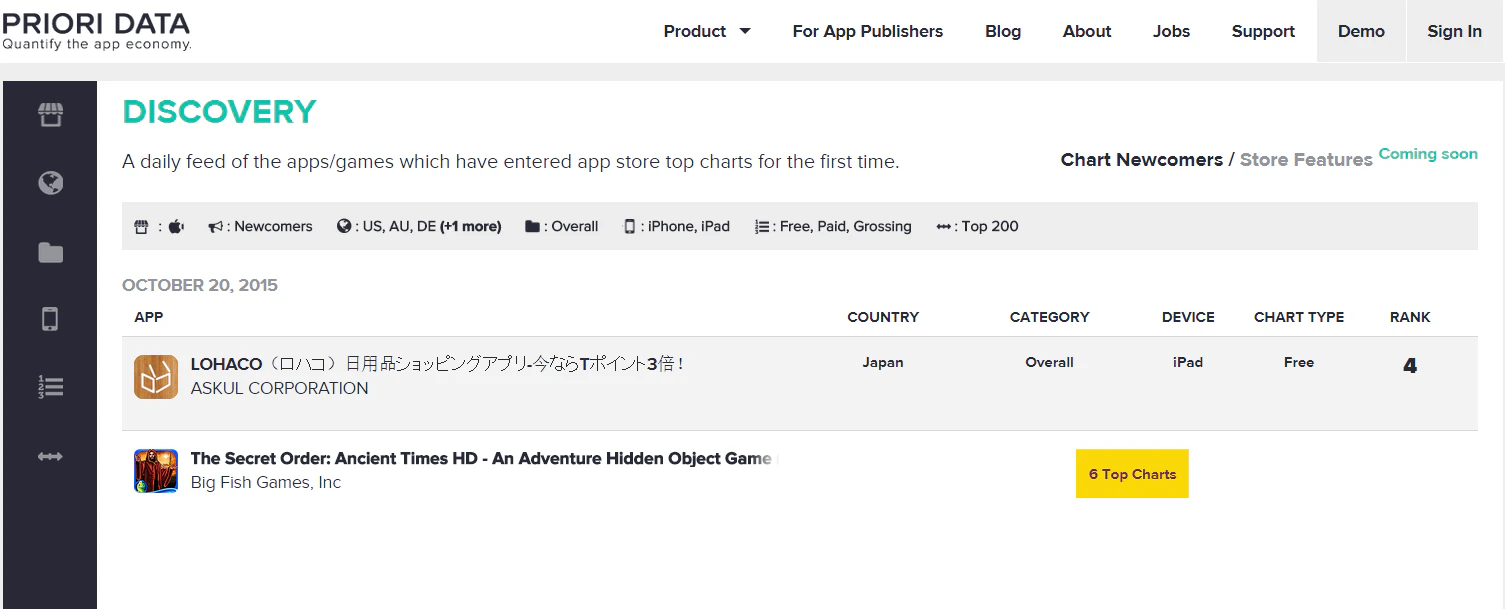Open the LOHACO app icon
The height and width of the screenshot is (609, 1505).
pos(156,377)
